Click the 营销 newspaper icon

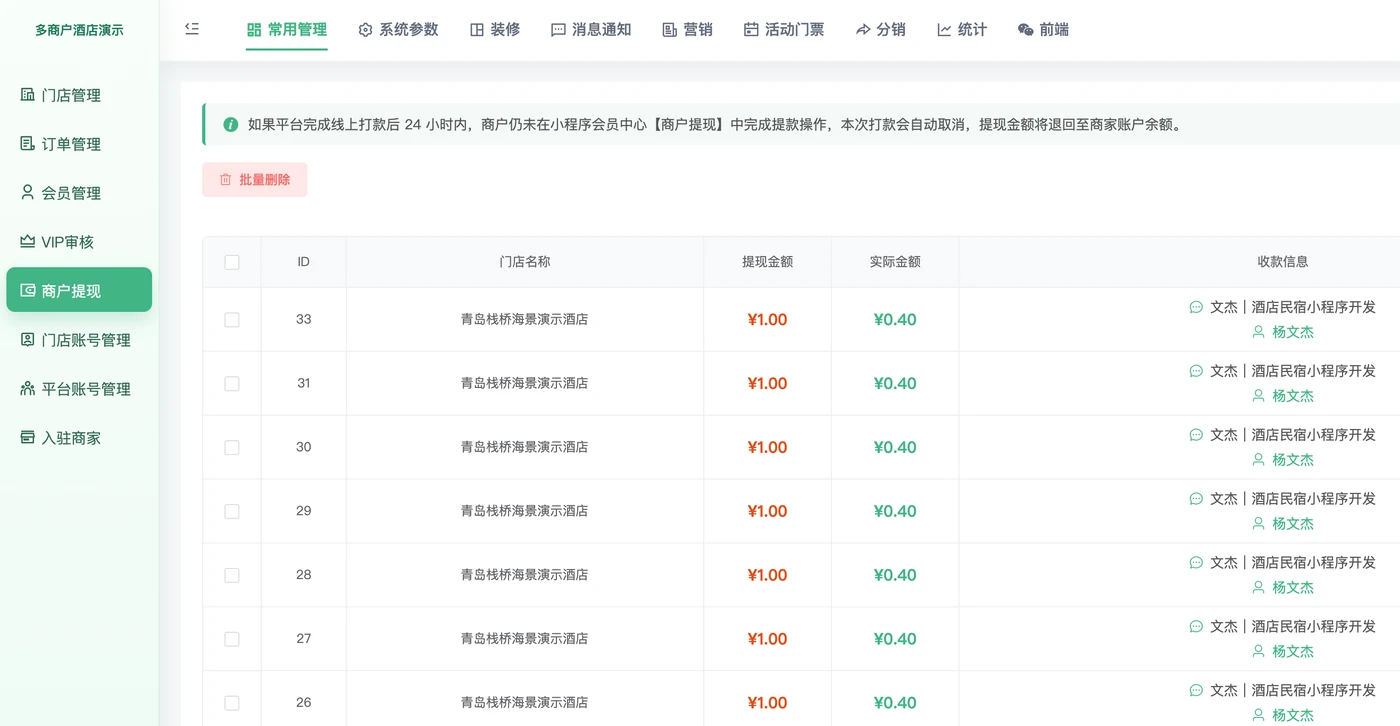coord(670,30)
